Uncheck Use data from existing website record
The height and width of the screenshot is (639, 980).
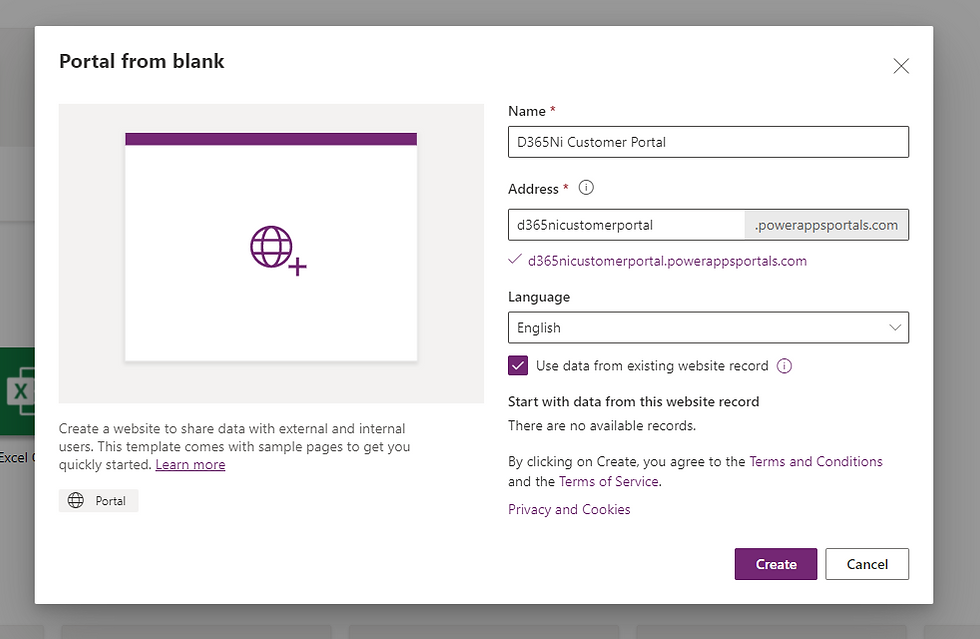pyautogui.click(x=518, y=366)
